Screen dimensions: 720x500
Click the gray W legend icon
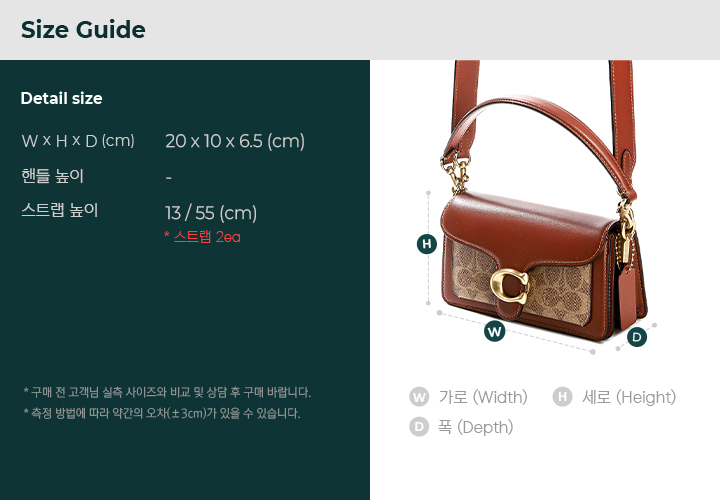point(419,397)
